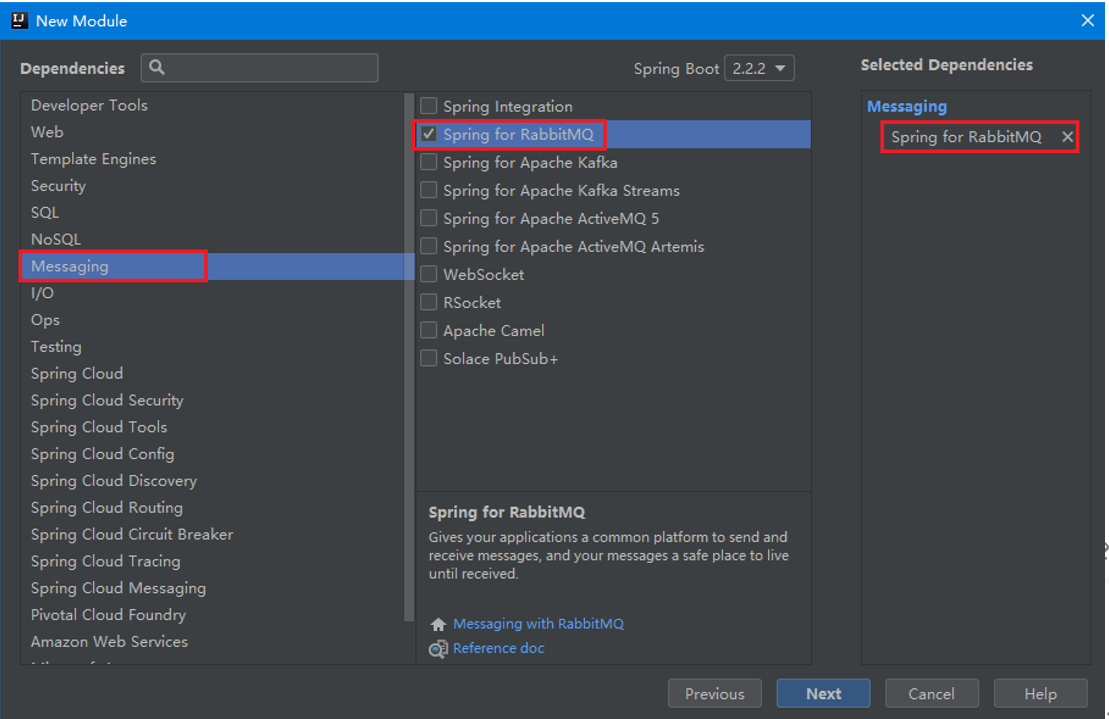Click Messaging header in Selected Dependencies
Image resolution: width=1109 pixels, height=719 pixels.
click(907, 107)
